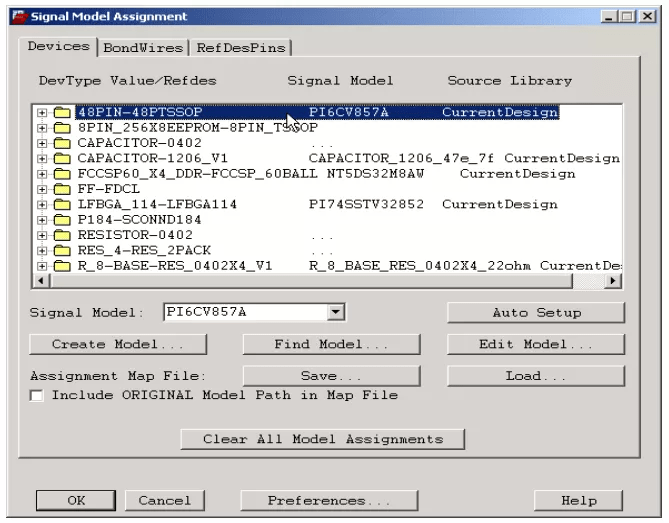Viewport: 669px width, 523px height.
Task: Expand the FCCSP60_X4_DDR-FCCSP_60BALL node
Action: click(42, 174)
